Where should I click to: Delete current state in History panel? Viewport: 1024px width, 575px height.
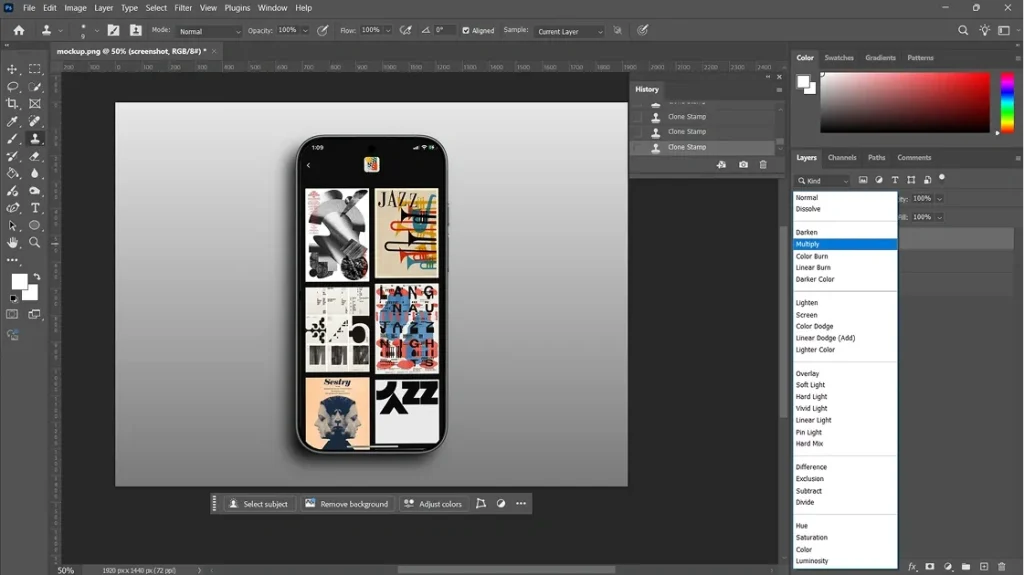pyautogui.click(x=763, y=165)
